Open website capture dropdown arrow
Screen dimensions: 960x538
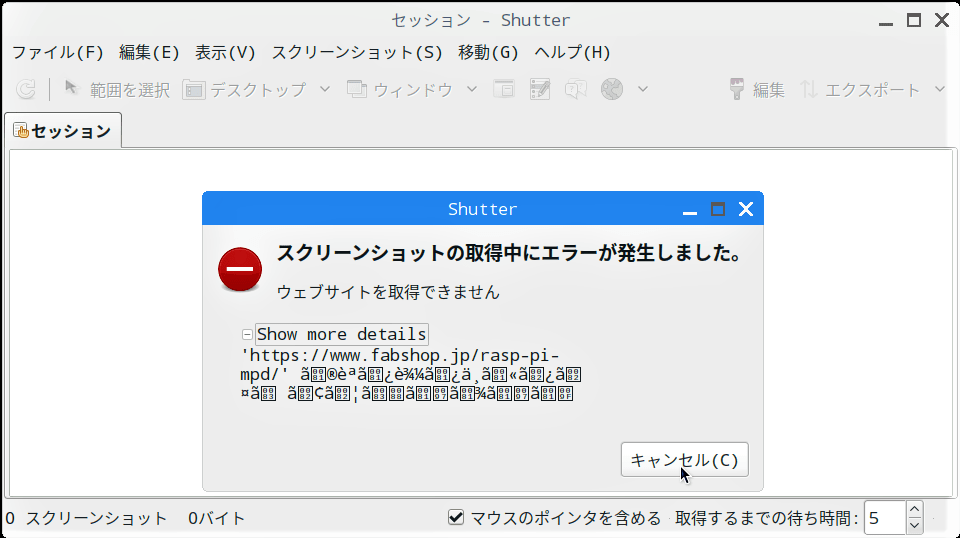tap(642, 89)
